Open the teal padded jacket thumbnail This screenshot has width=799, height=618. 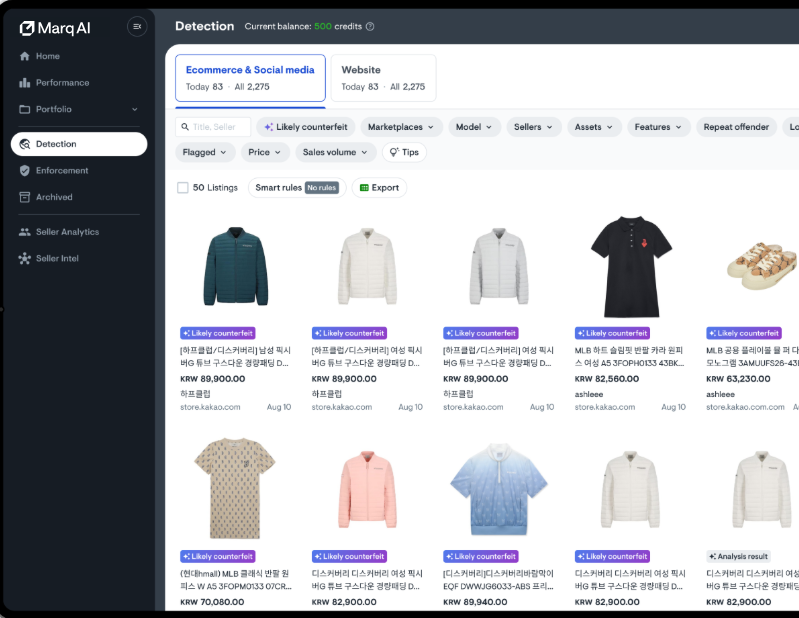tap(235, 266)
